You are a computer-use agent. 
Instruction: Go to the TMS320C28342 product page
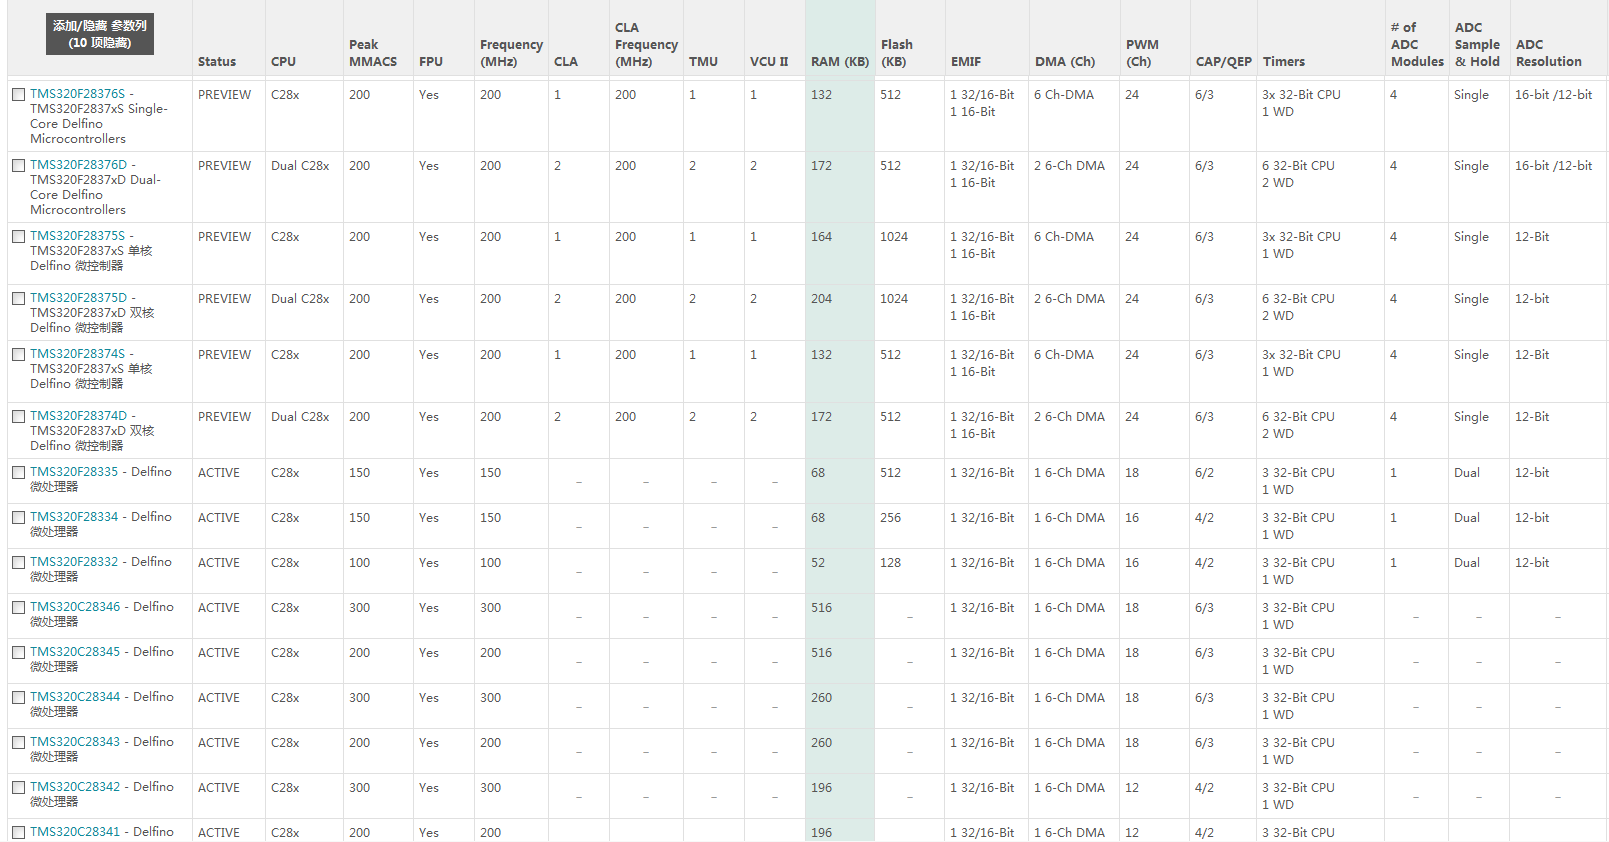75,787
